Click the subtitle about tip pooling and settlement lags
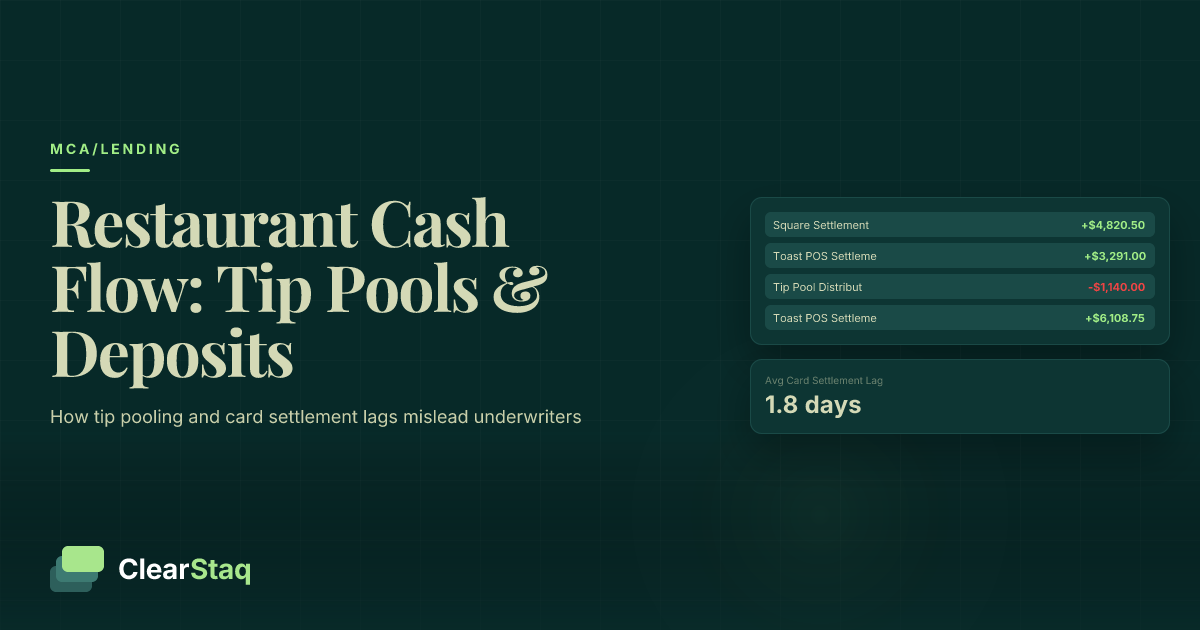Viewport: 1200px width, 630px height. (315, 417)
